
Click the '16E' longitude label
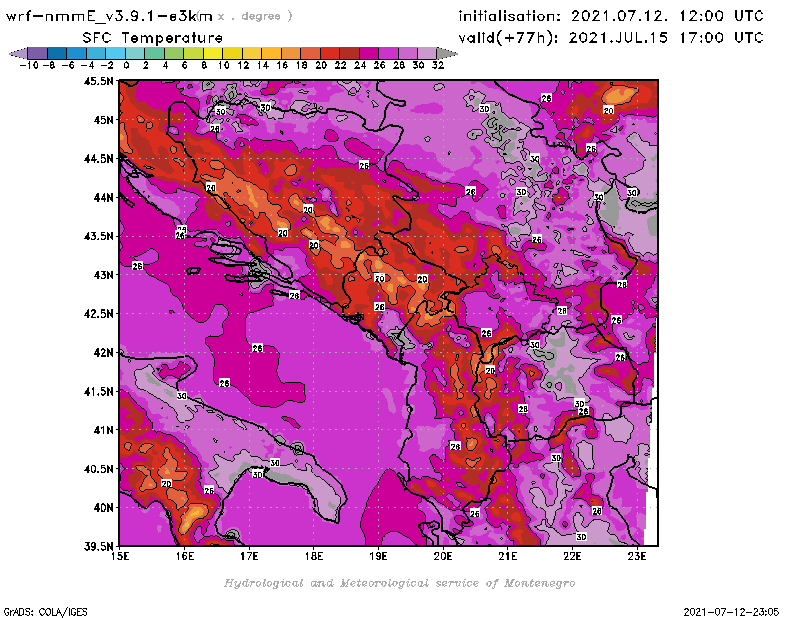click(x=185, y=556)
